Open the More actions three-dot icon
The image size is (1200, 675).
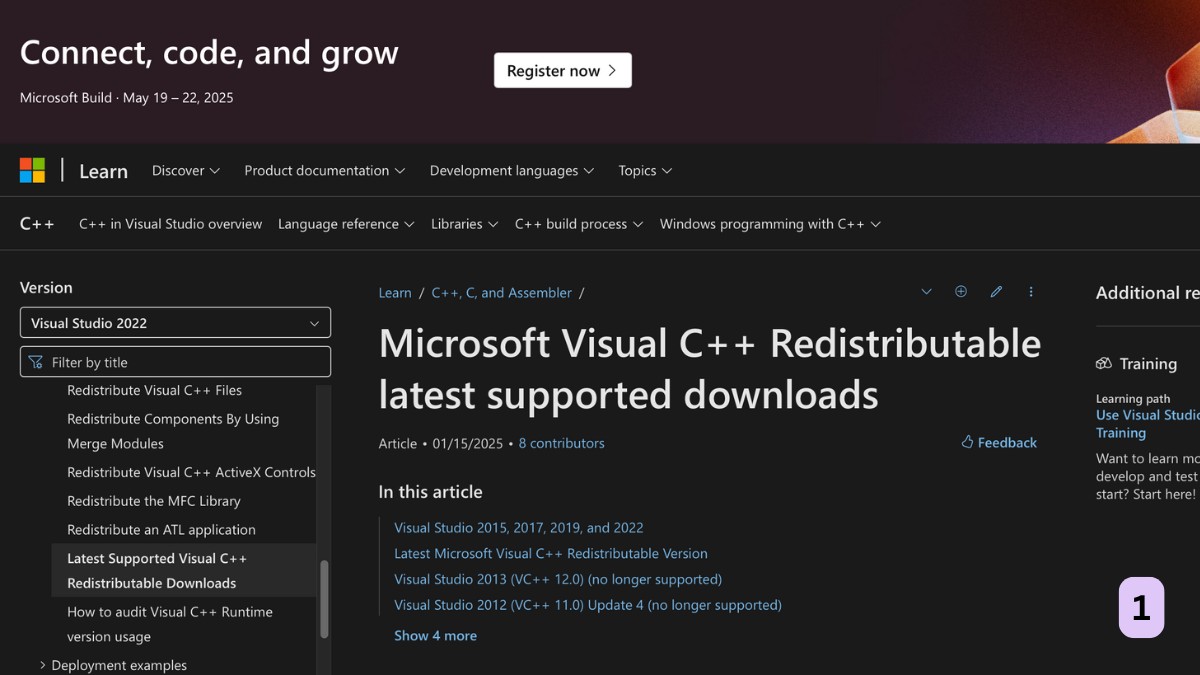coord(1031,291)
